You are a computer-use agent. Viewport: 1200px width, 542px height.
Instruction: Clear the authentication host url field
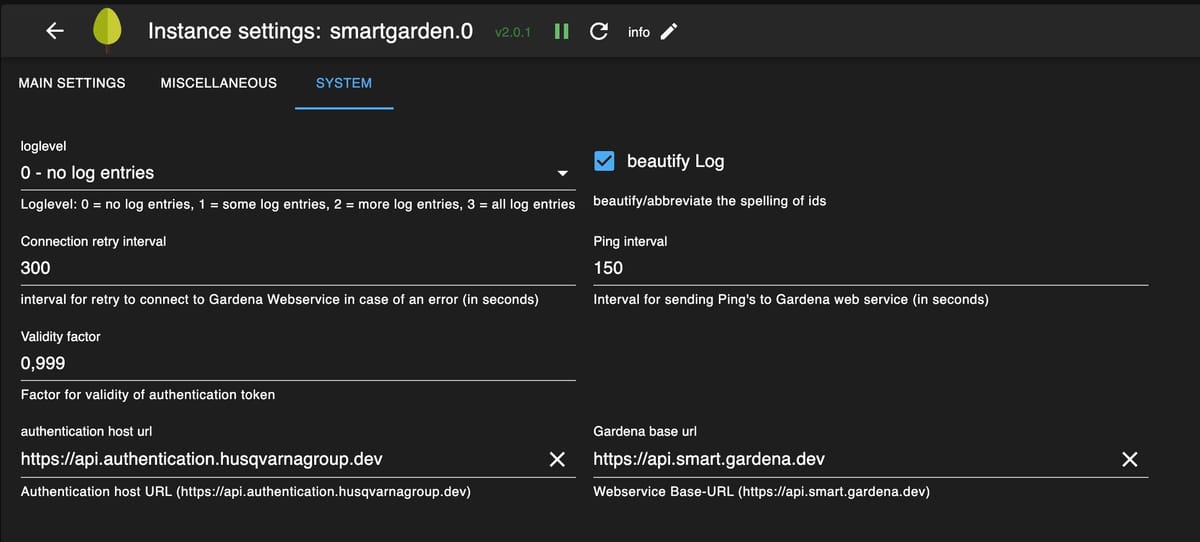tap(557, 460)
